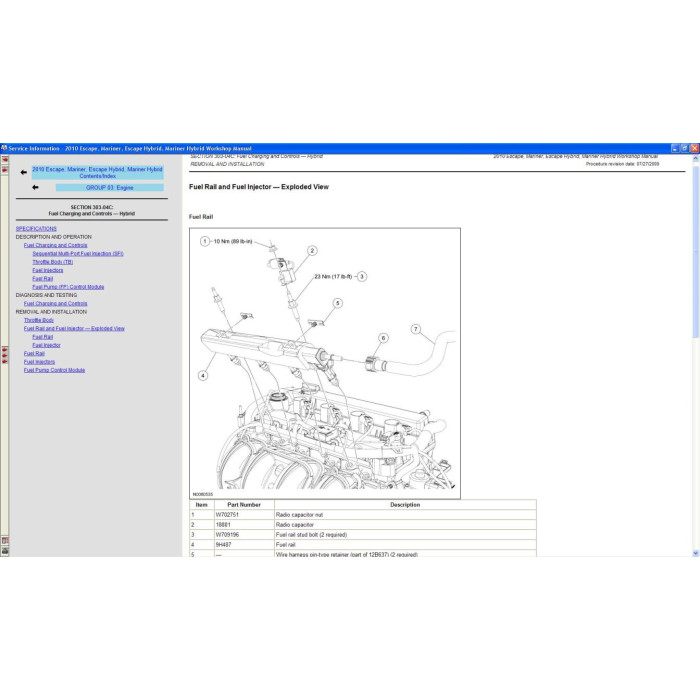Click part number cell 'W709196'
Image resolution: width=700 pixels, height=700 pixels.
click(244, 535)
